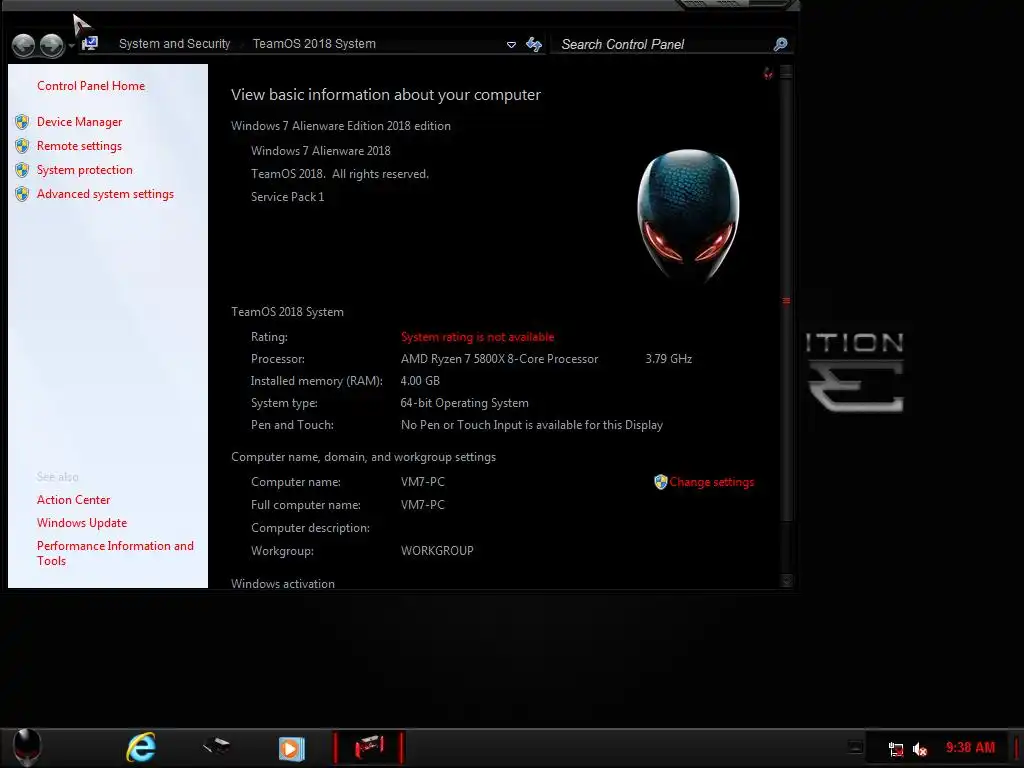Select the WORKGROUP value

point(437,551)
